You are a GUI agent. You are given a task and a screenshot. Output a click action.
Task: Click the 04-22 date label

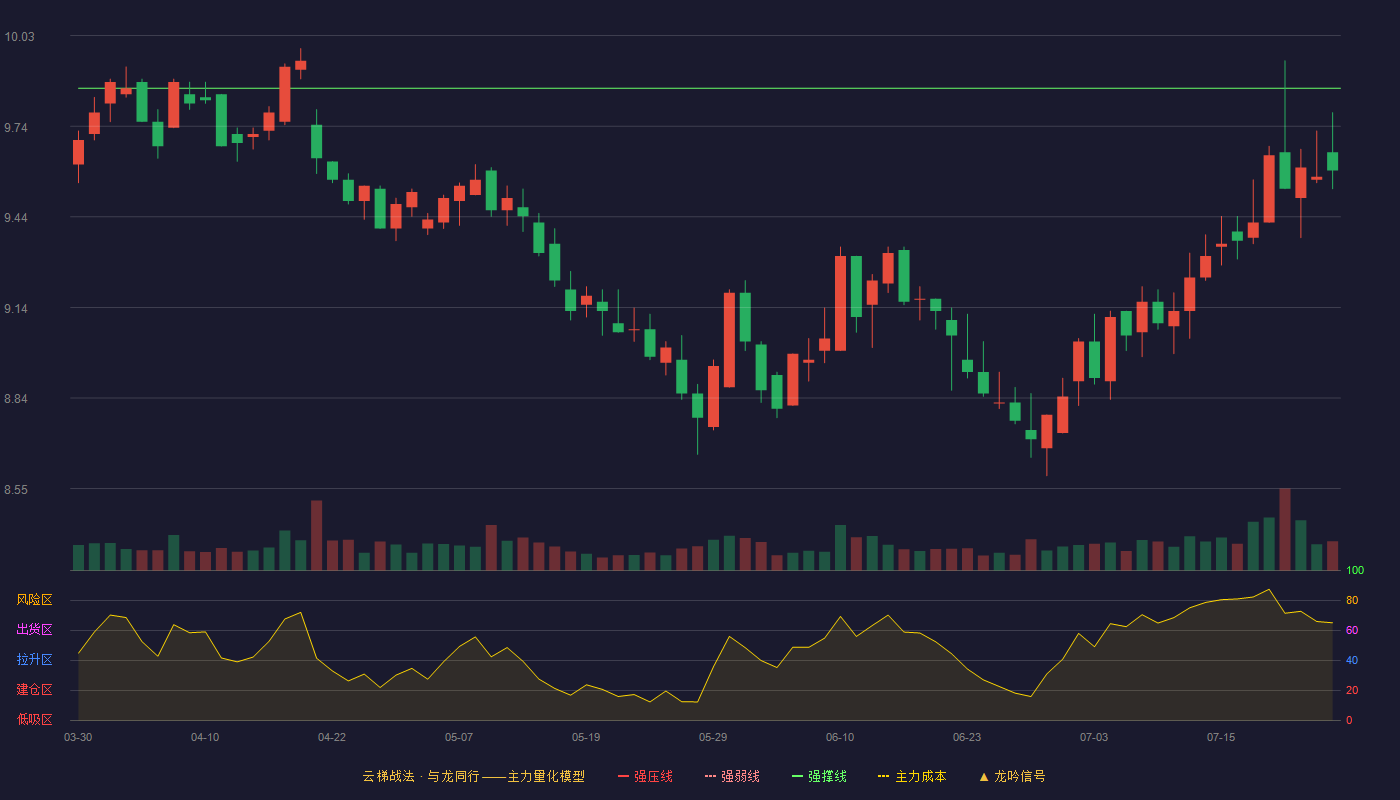pos(332,737)
